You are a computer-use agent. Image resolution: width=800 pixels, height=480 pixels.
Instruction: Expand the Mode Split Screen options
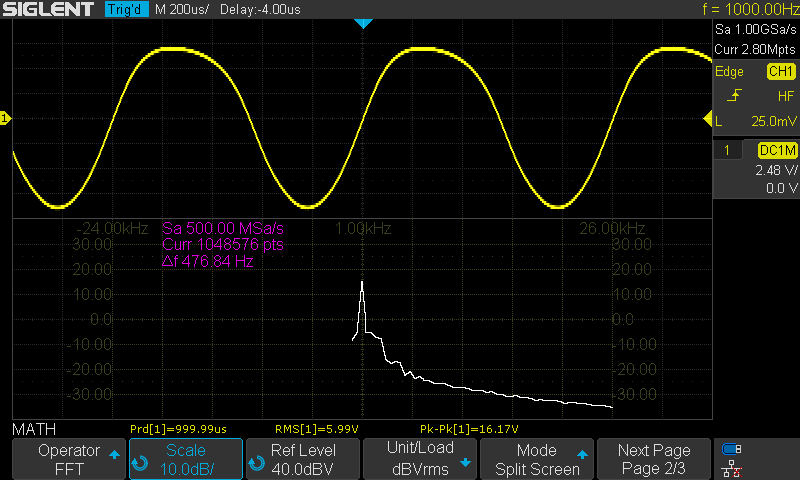pos(537,459)
